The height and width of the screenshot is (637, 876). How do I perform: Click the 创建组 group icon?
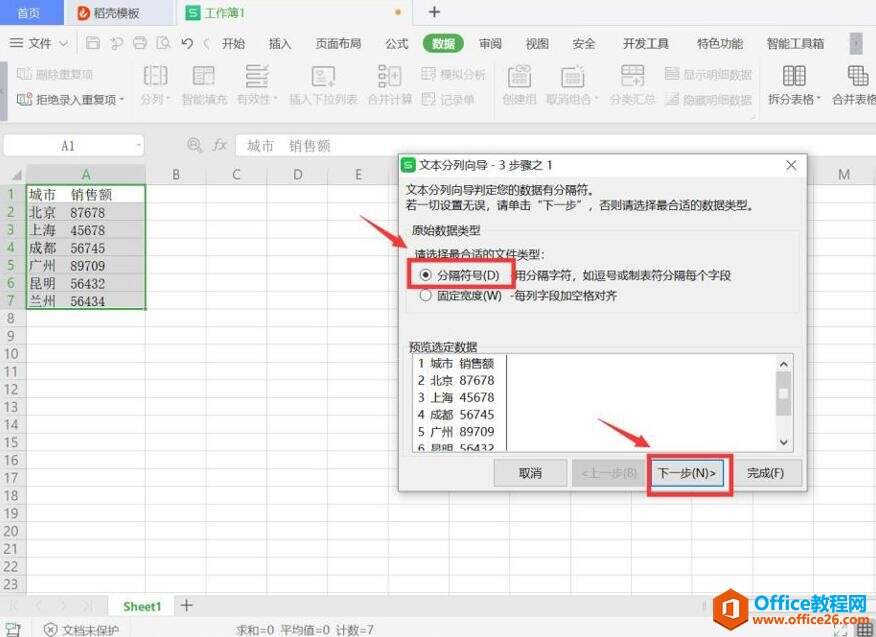click(519, 75)
